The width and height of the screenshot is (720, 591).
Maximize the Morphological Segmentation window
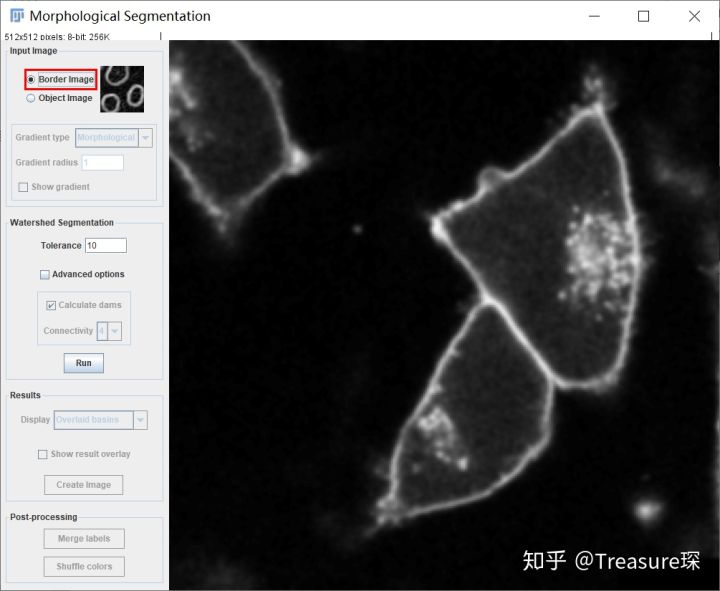[643, 16]
